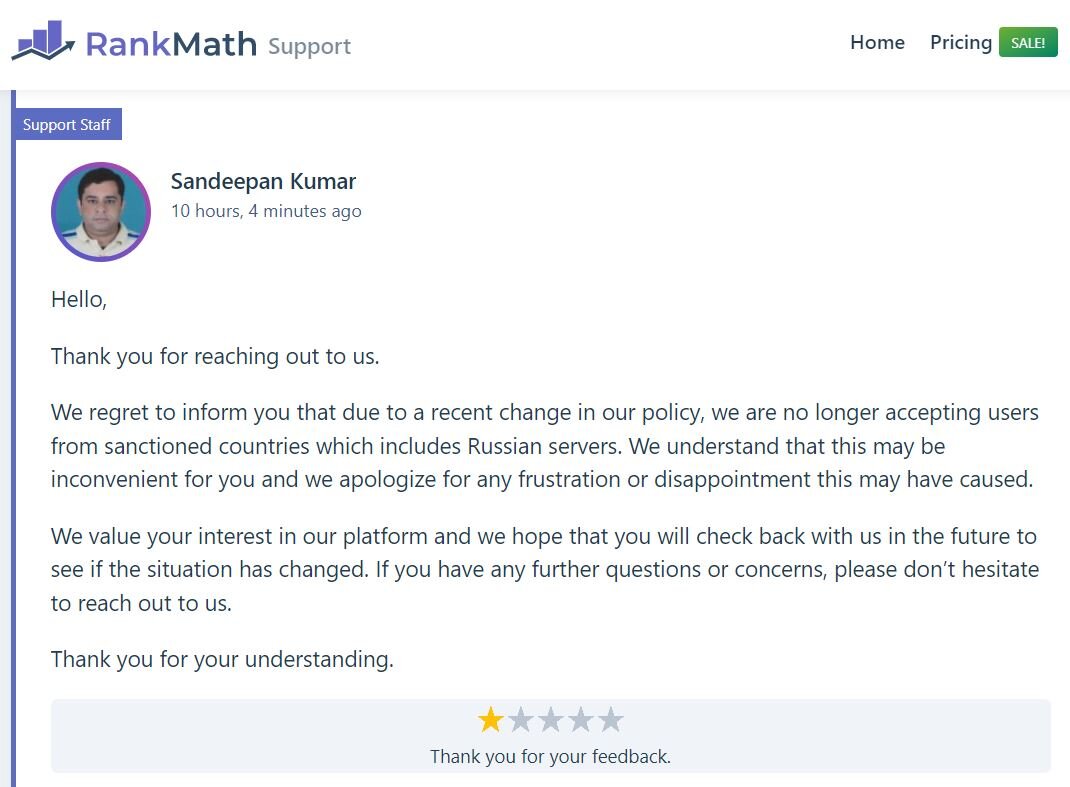Viewport: 1070px width, 787px height.
Task: Click the Support label beside RankMath
Action: [x=309, y=46]
